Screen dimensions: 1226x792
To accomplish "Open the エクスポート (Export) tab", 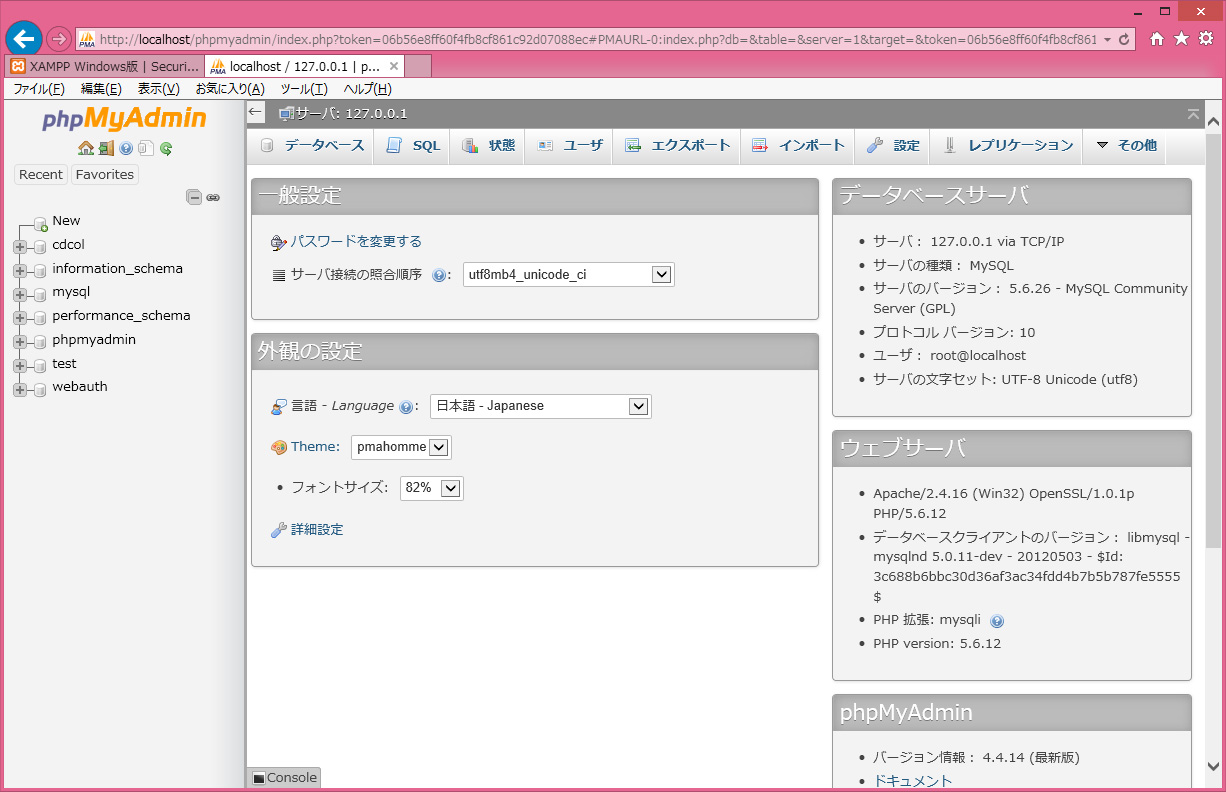I will coord(678,145).
